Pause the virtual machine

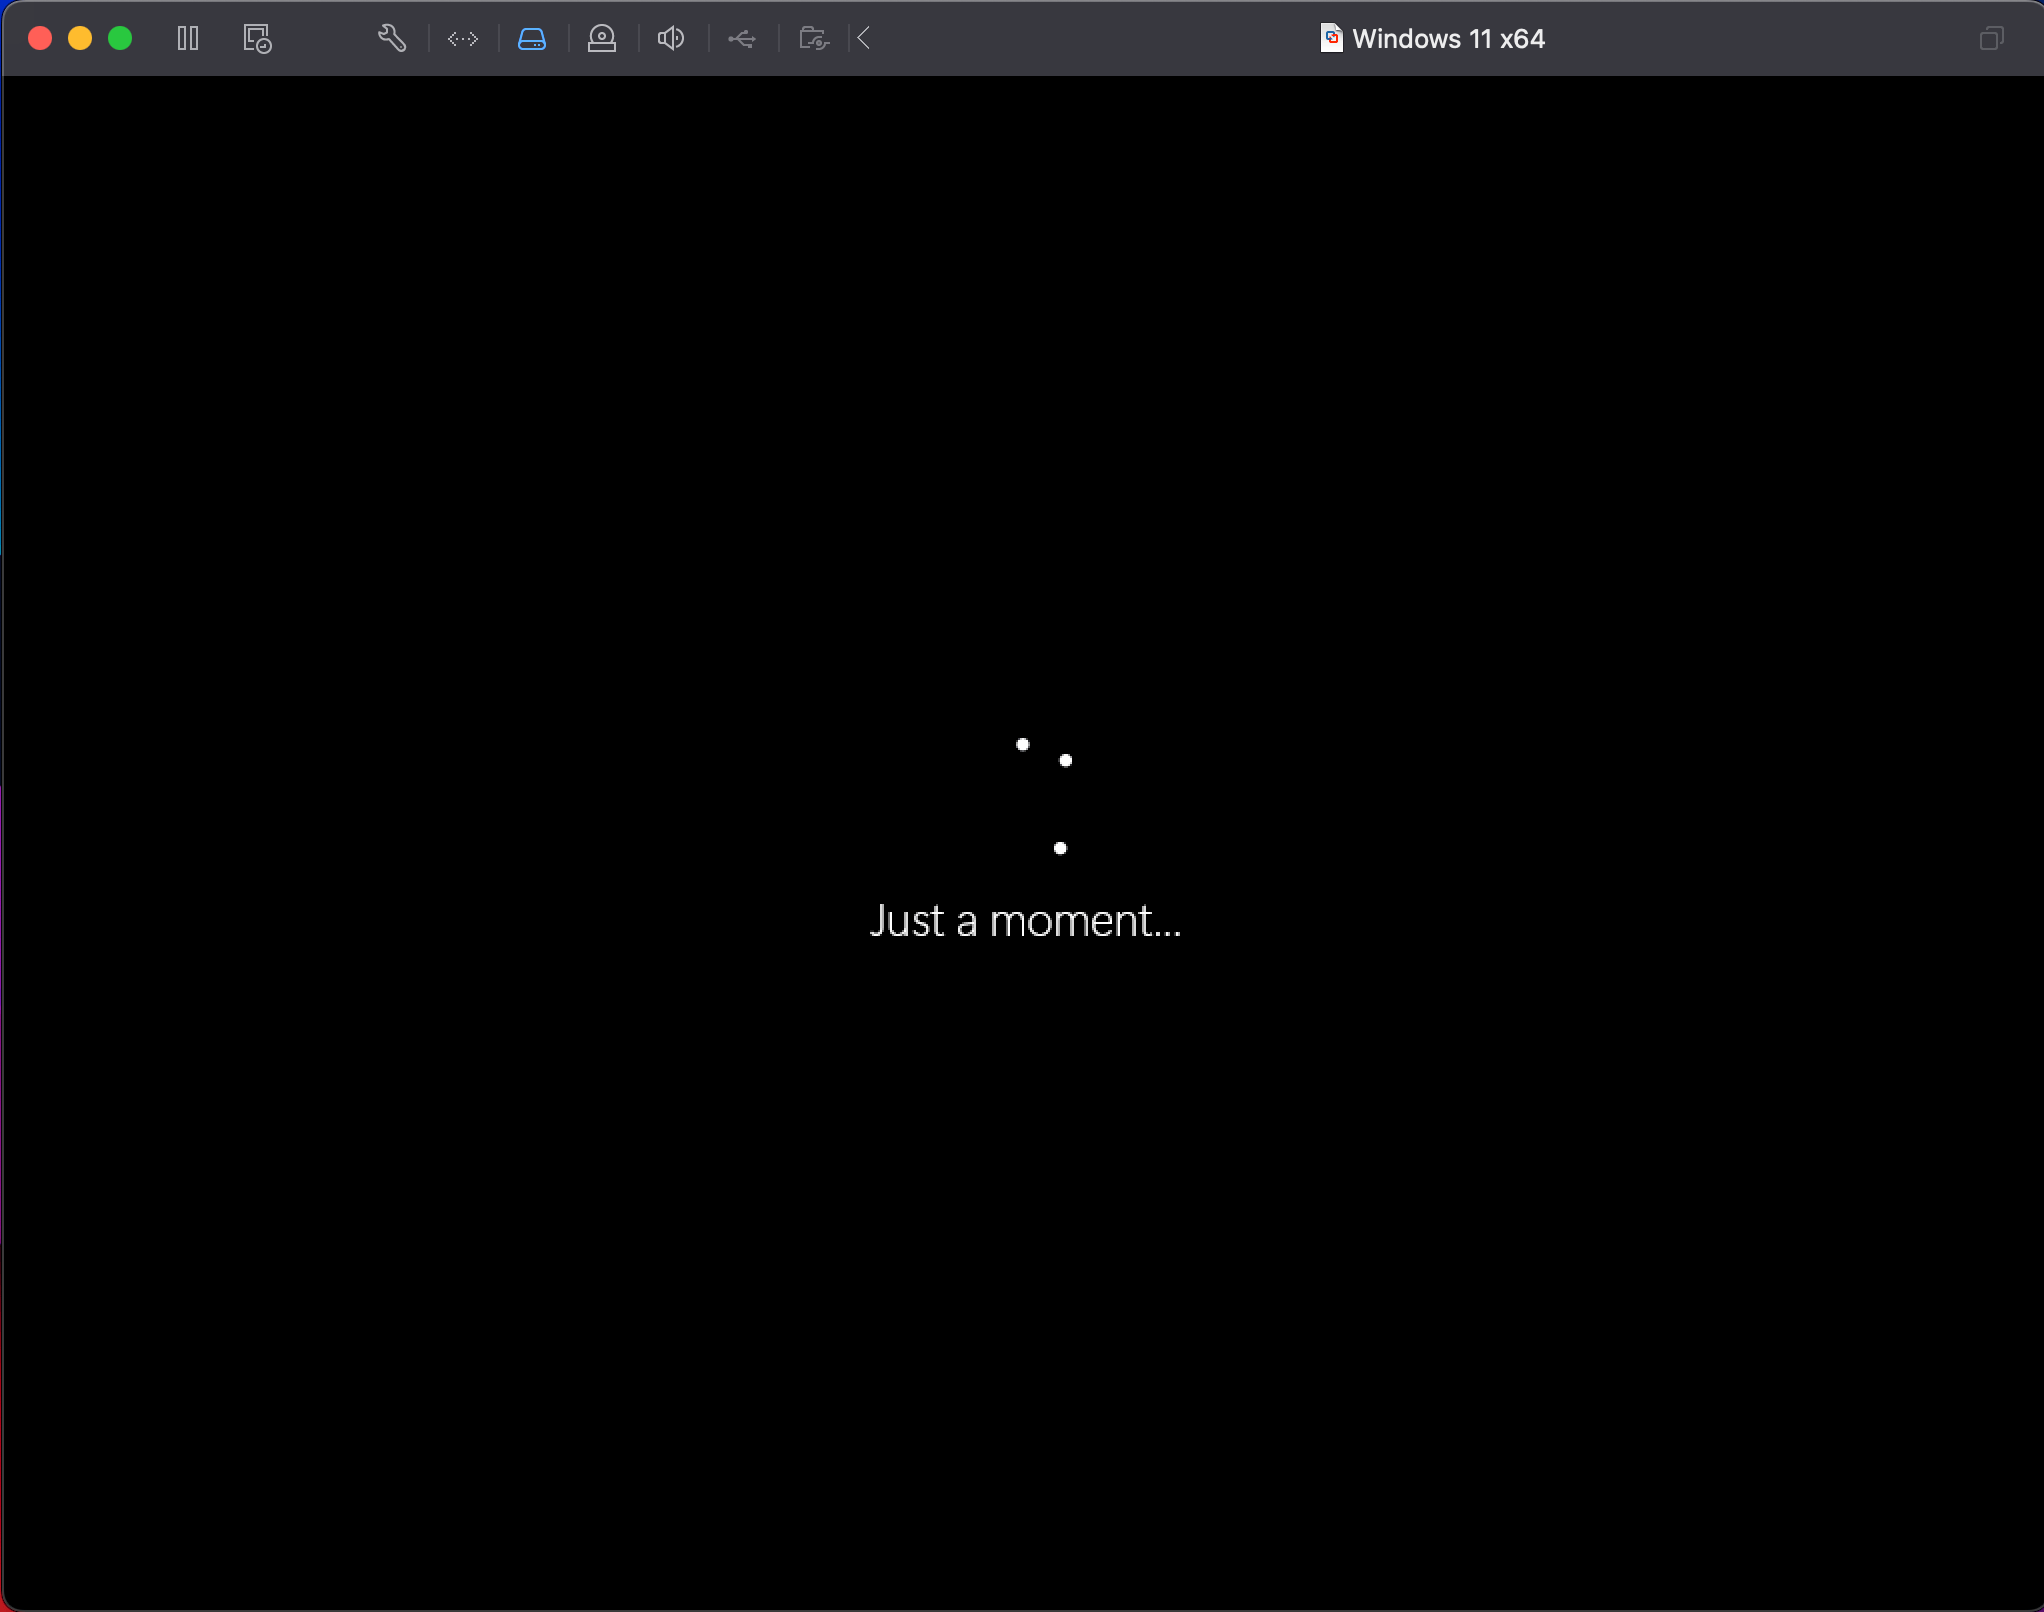pyautogui.click(x=188, y=39)
